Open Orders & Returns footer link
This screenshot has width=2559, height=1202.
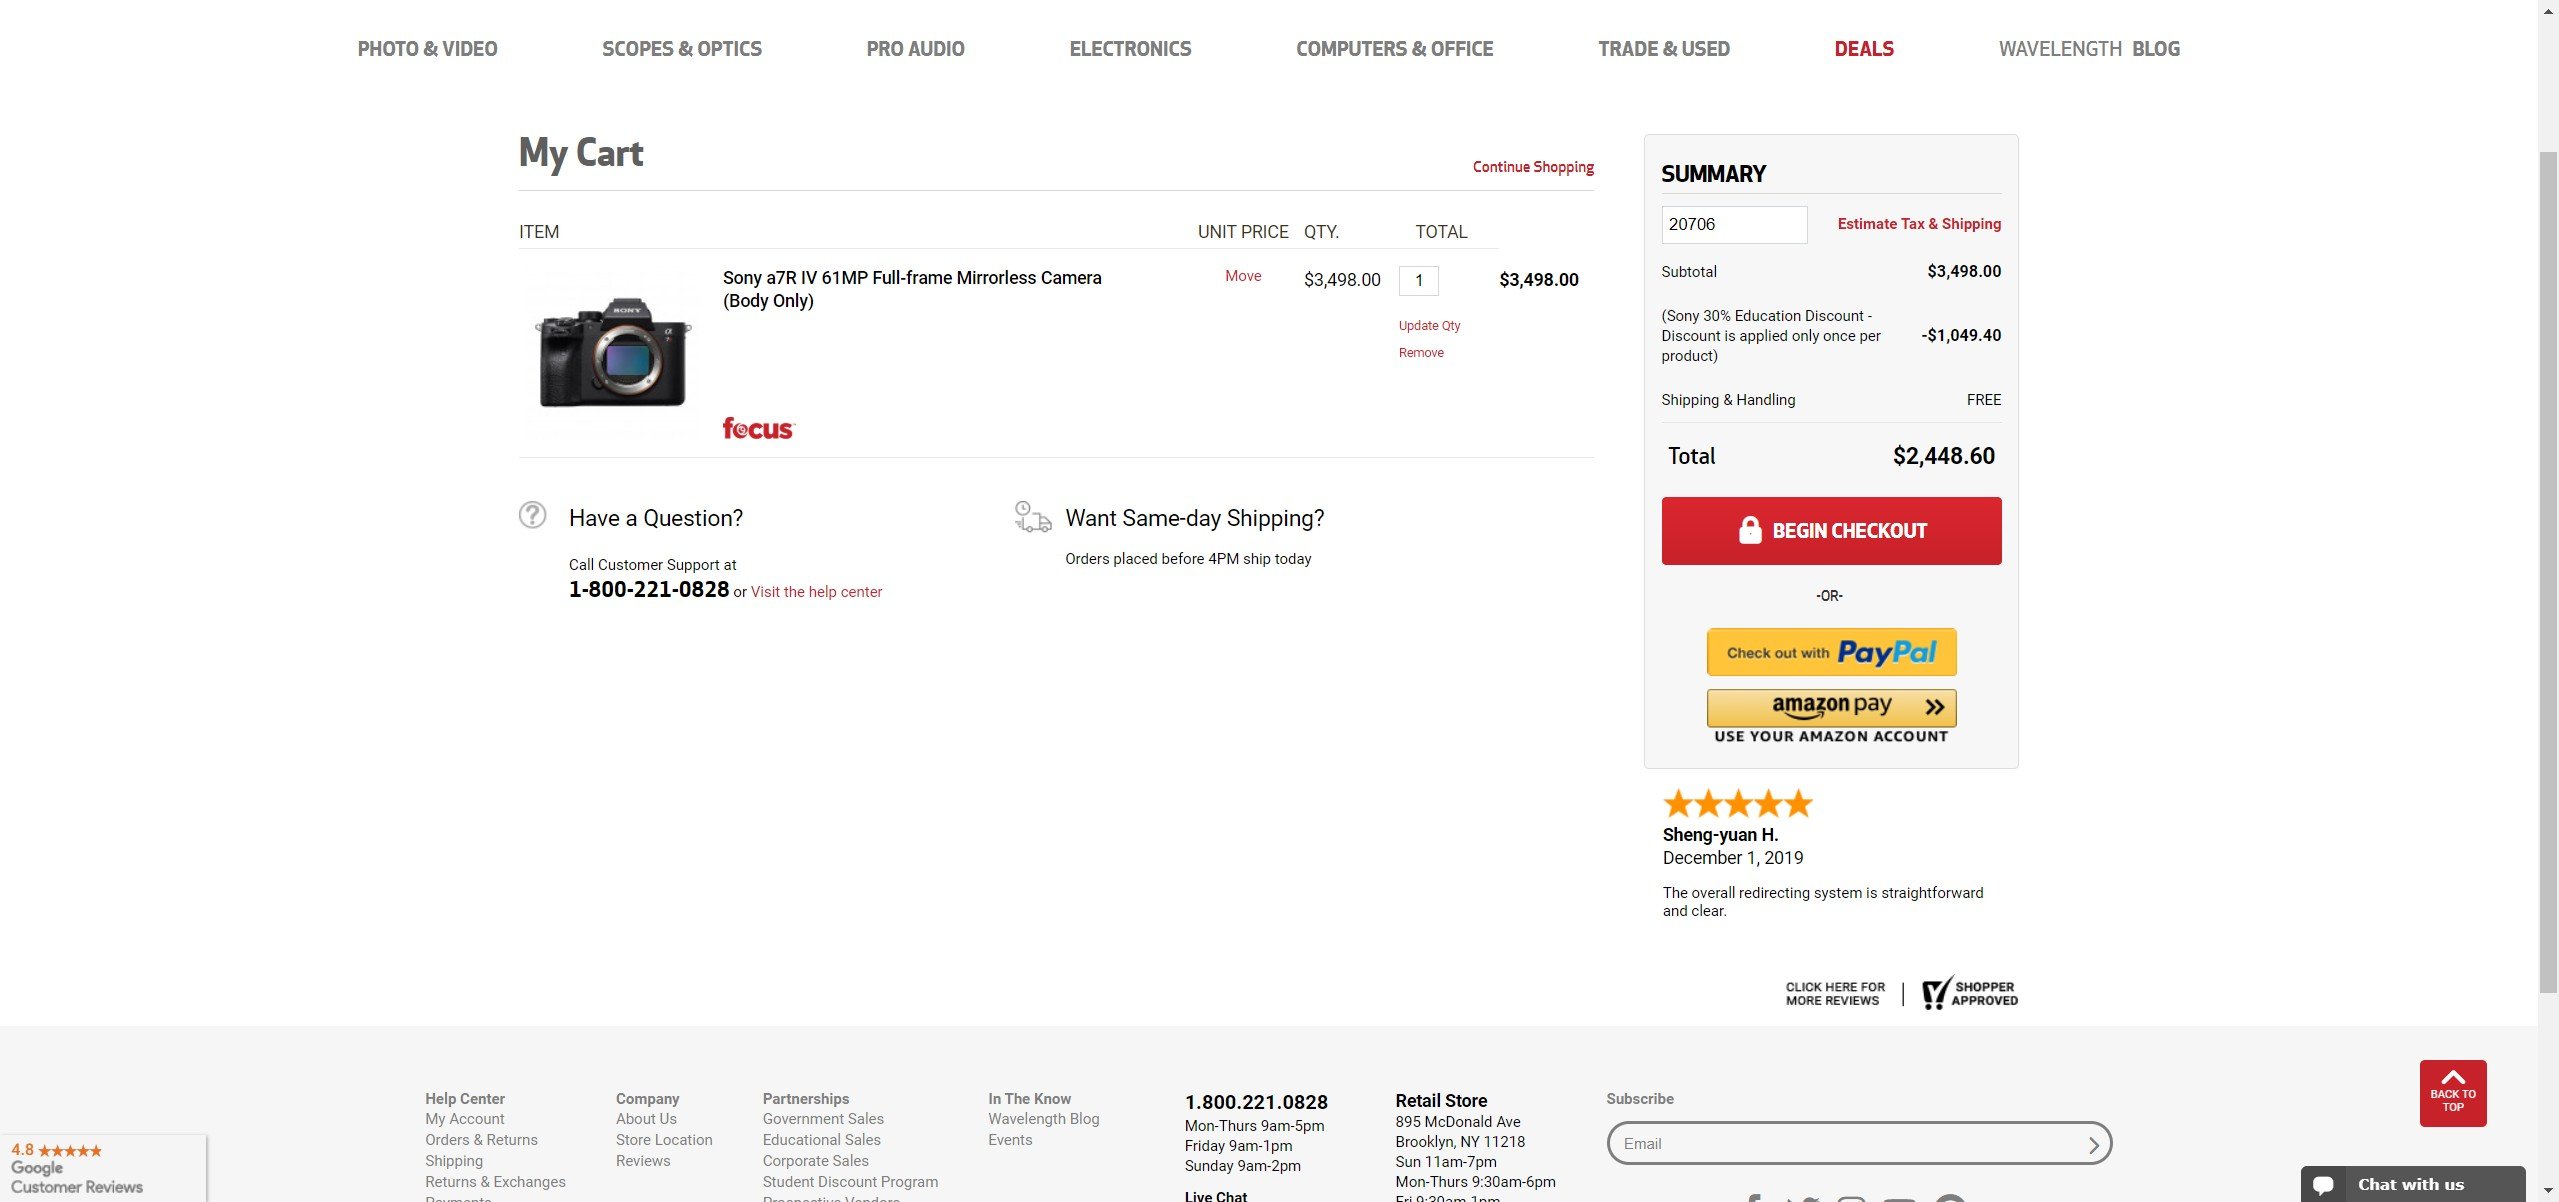(481, 1140)
